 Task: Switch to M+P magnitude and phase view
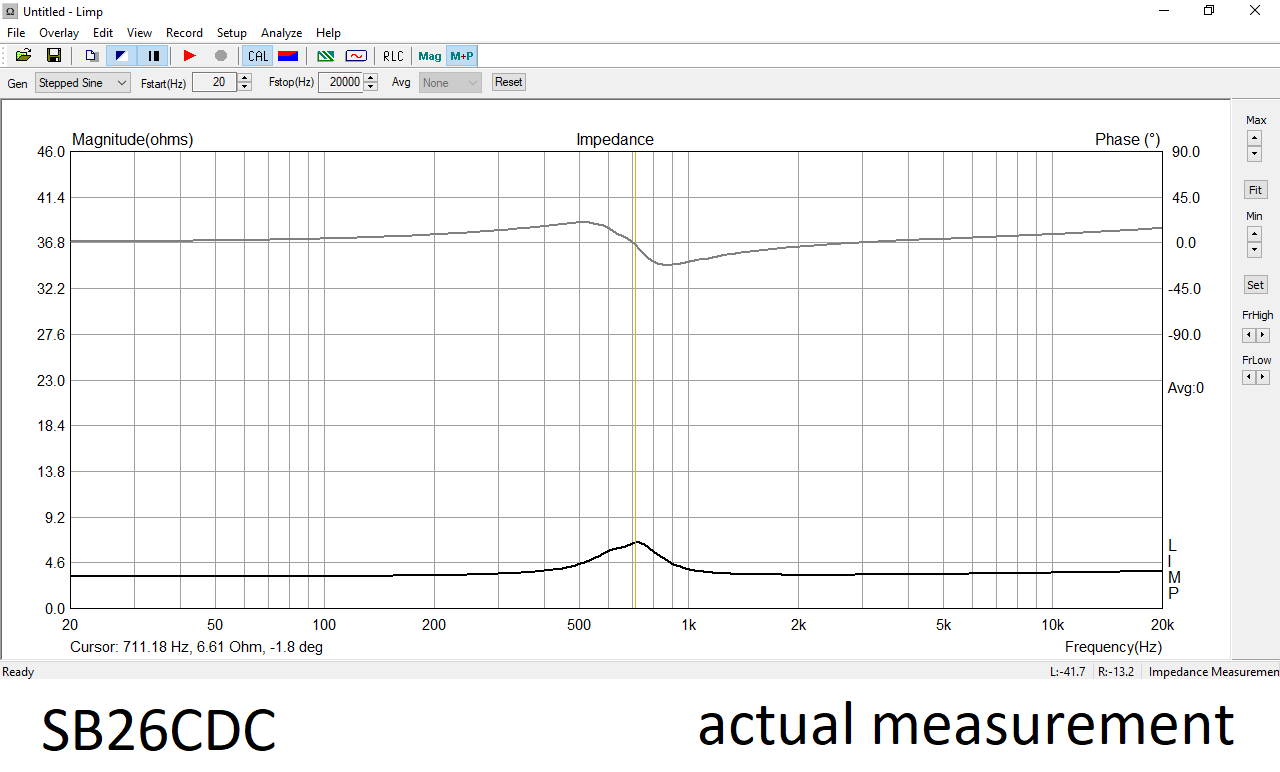tap(462, 56)
